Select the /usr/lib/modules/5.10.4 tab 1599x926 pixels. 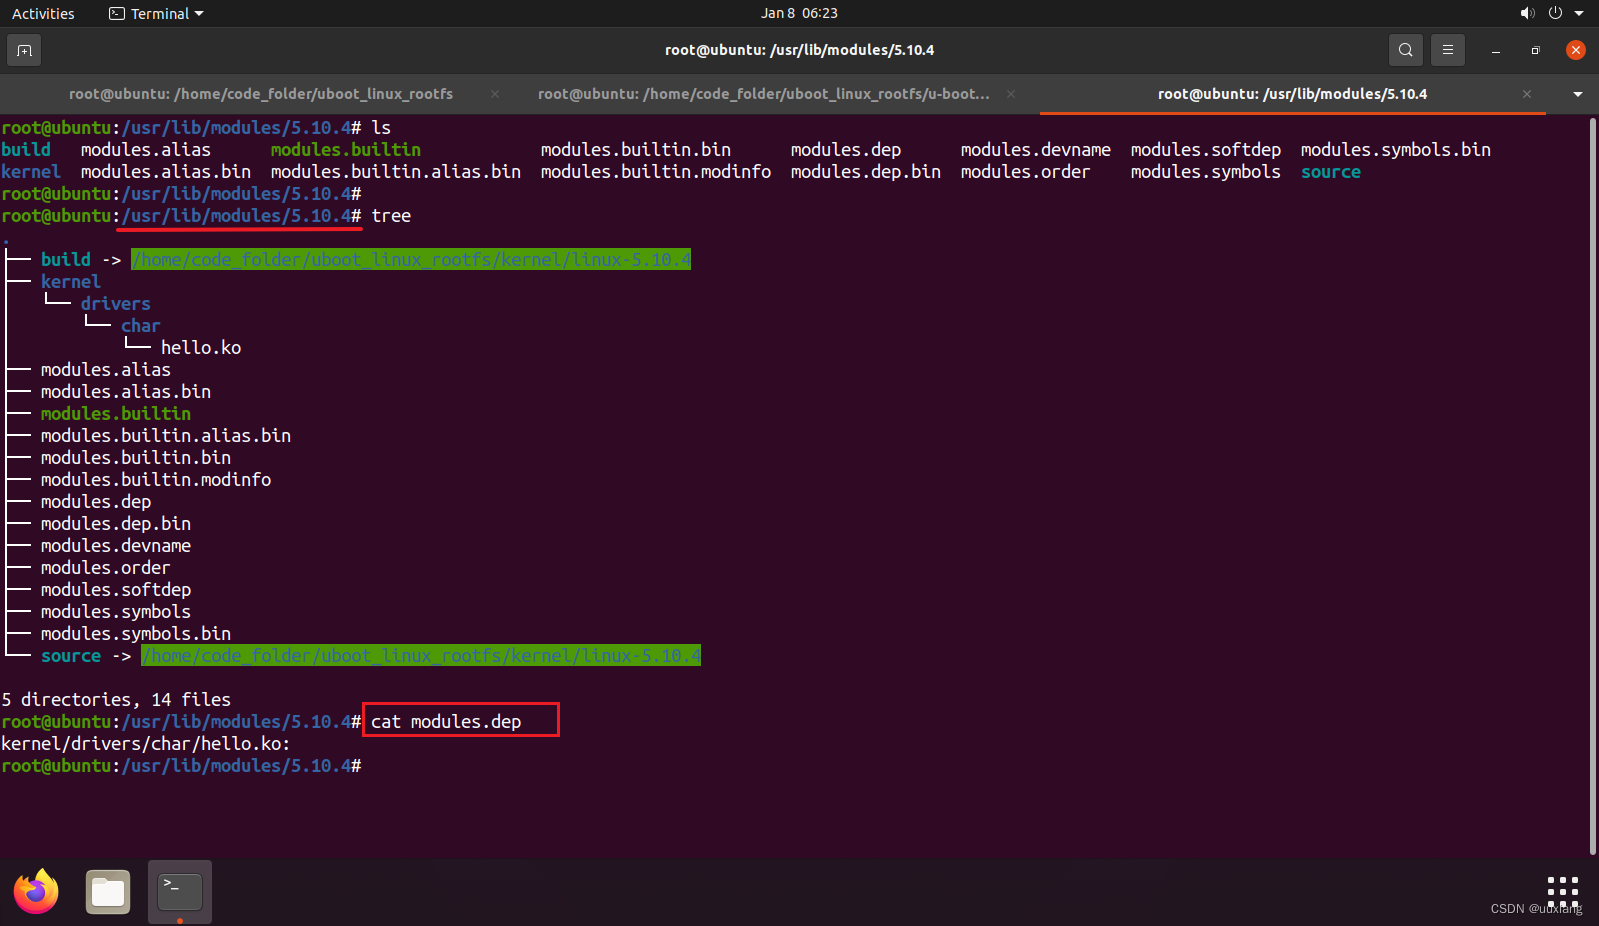click(1292, 94)
